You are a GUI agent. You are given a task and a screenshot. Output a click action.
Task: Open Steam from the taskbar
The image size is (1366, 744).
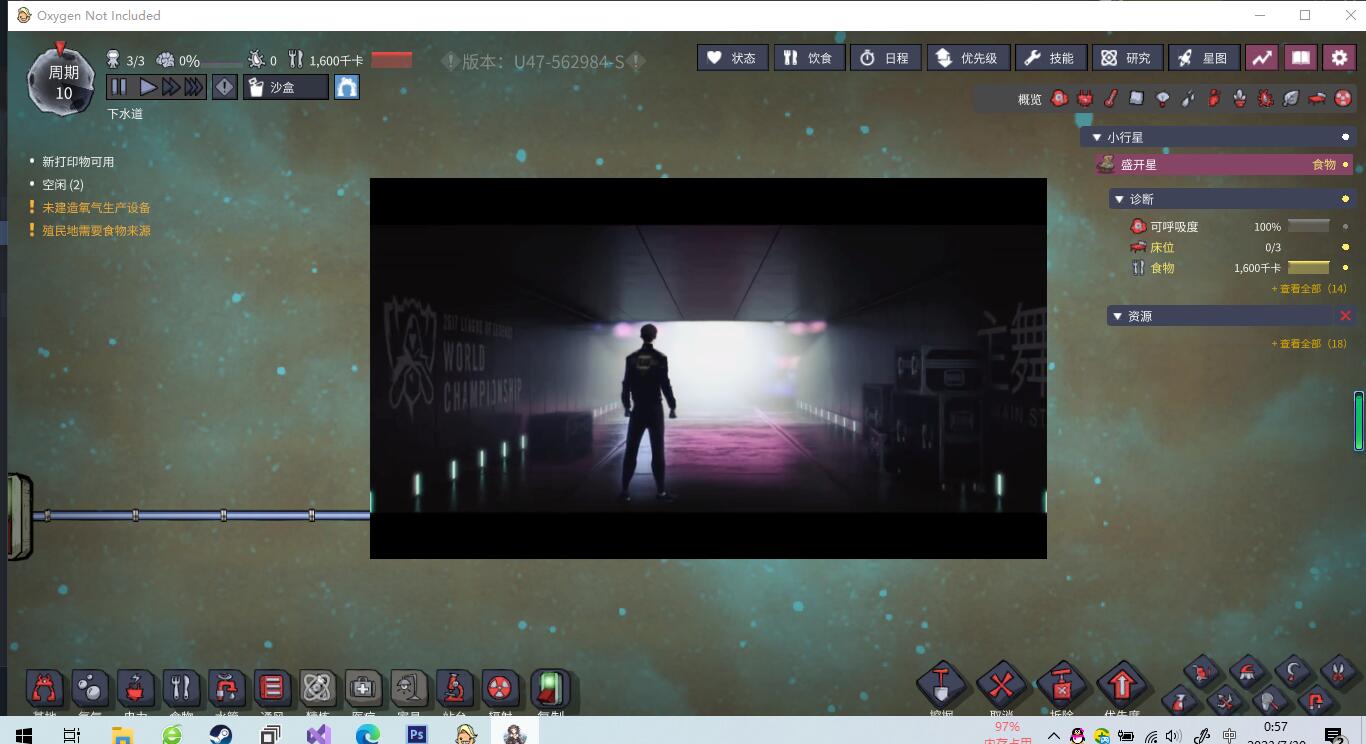221,735
